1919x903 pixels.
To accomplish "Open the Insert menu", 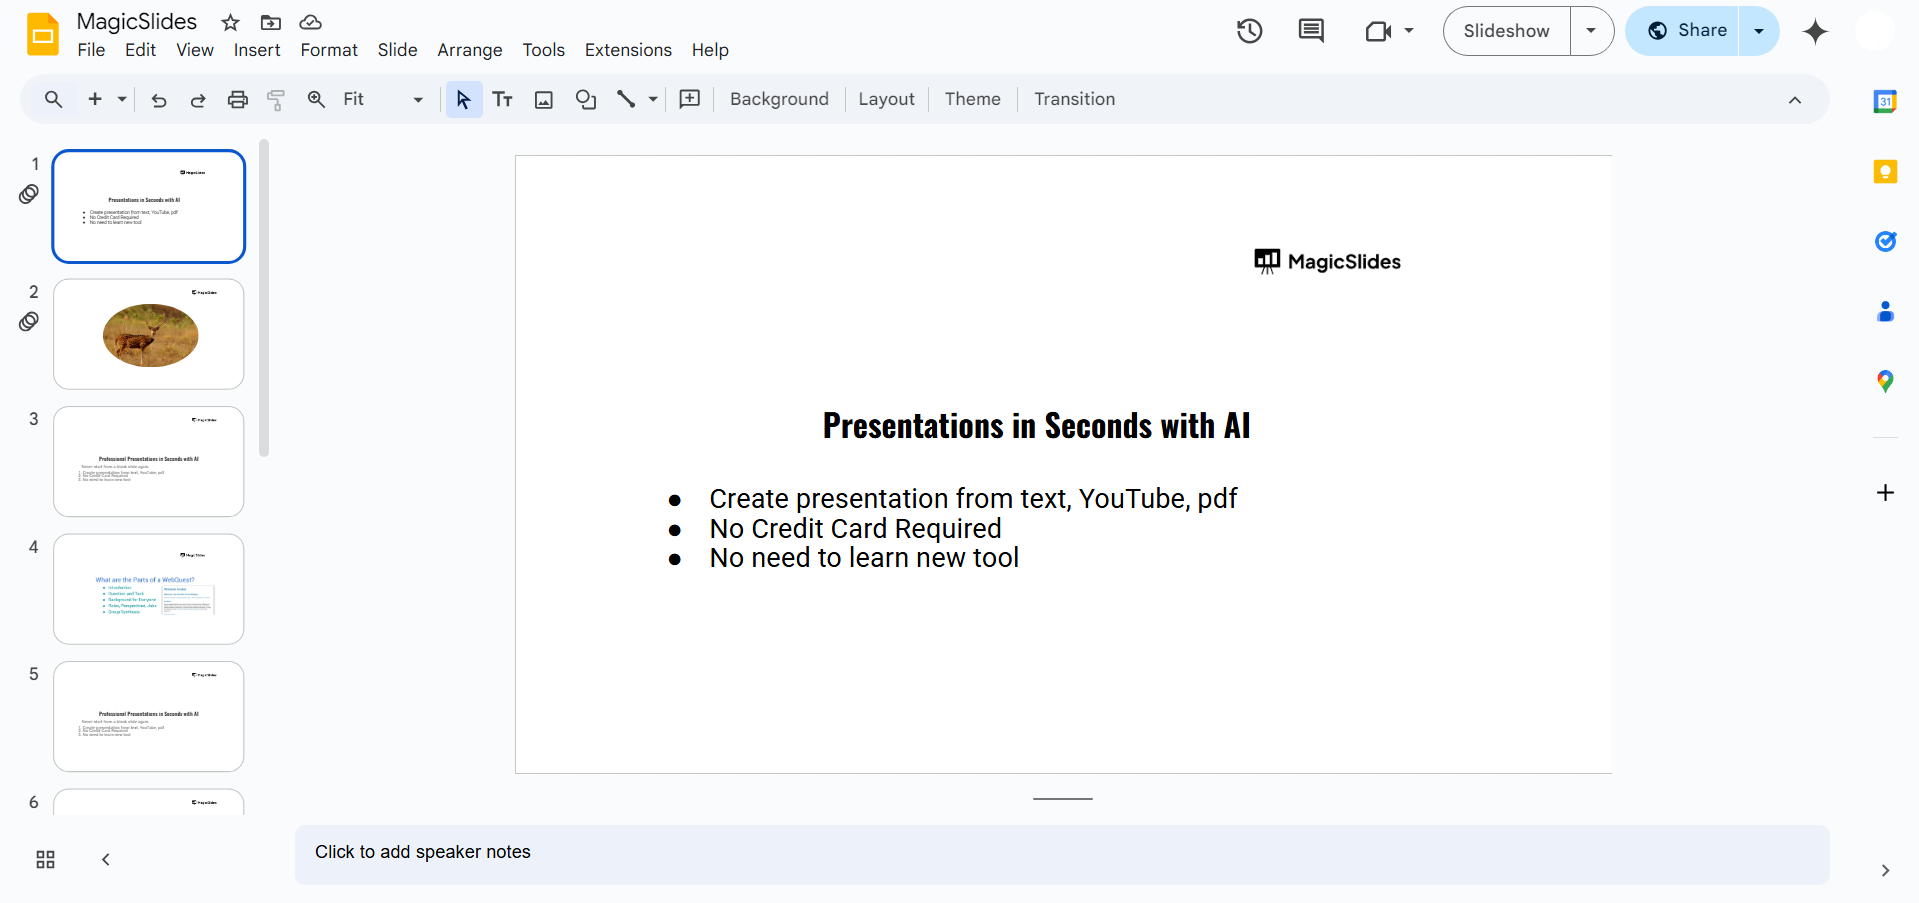I will (257, 50).
